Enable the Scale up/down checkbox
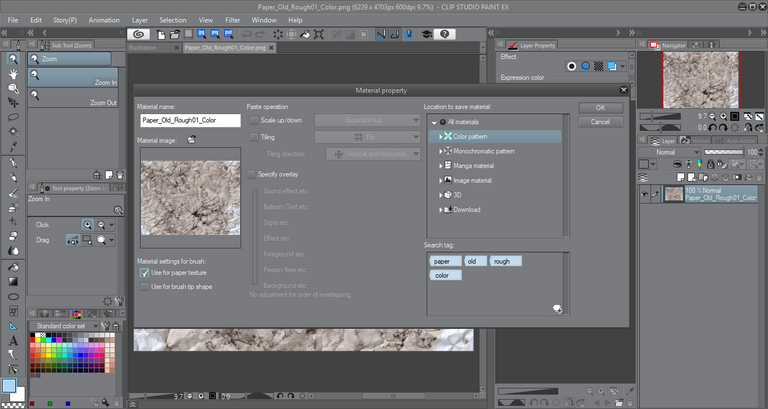Screen dimensions: 768x409 (254, 120)
